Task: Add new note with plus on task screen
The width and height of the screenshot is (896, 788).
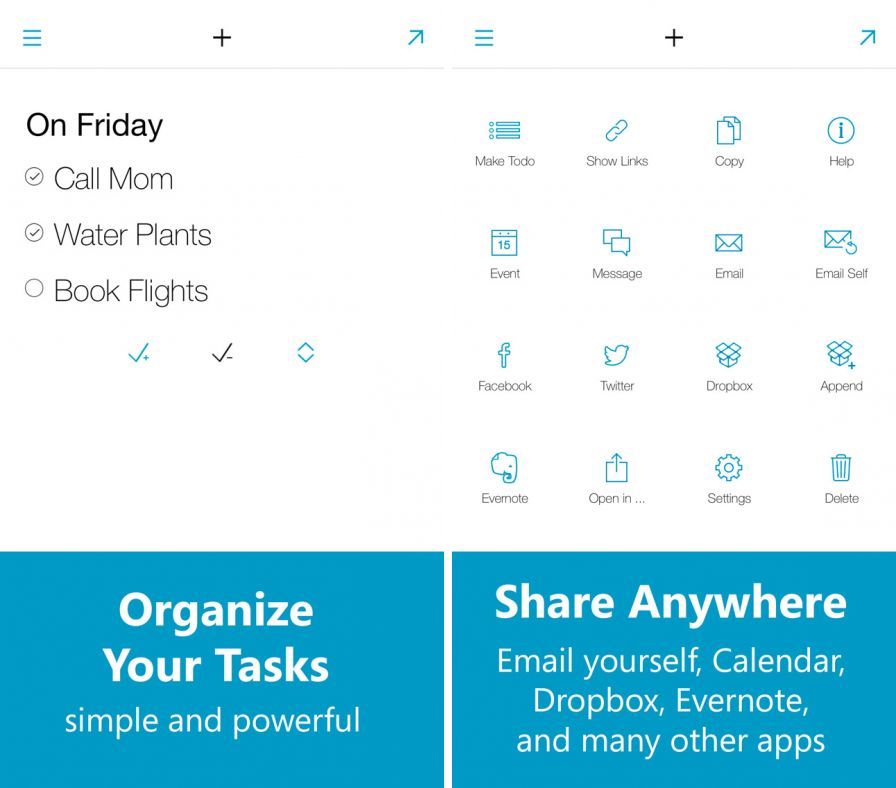Action: (222, 38)
